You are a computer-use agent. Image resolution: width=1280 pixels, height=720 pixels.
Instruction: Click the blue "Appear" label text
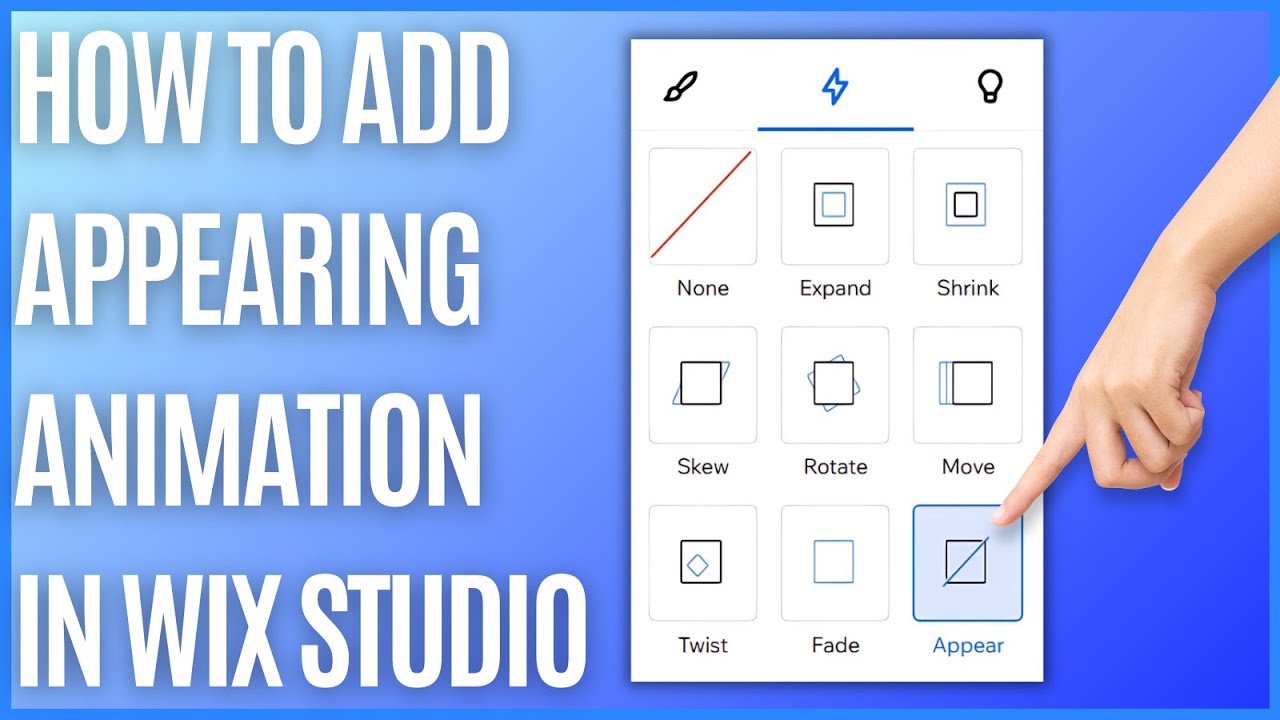click(968, 646)
